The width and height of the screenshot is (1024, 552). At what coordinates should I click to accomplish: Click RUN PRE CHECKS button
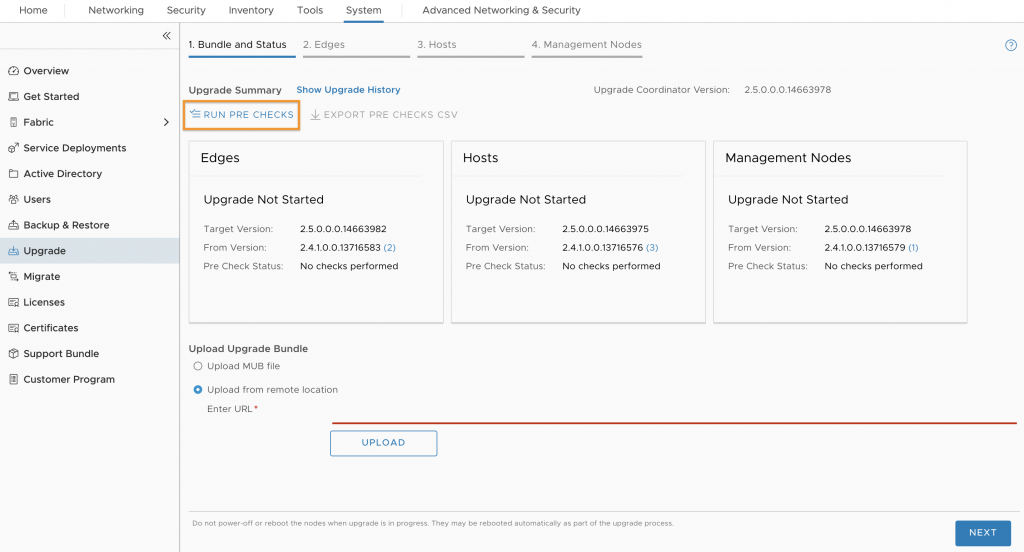coord(242,114)
